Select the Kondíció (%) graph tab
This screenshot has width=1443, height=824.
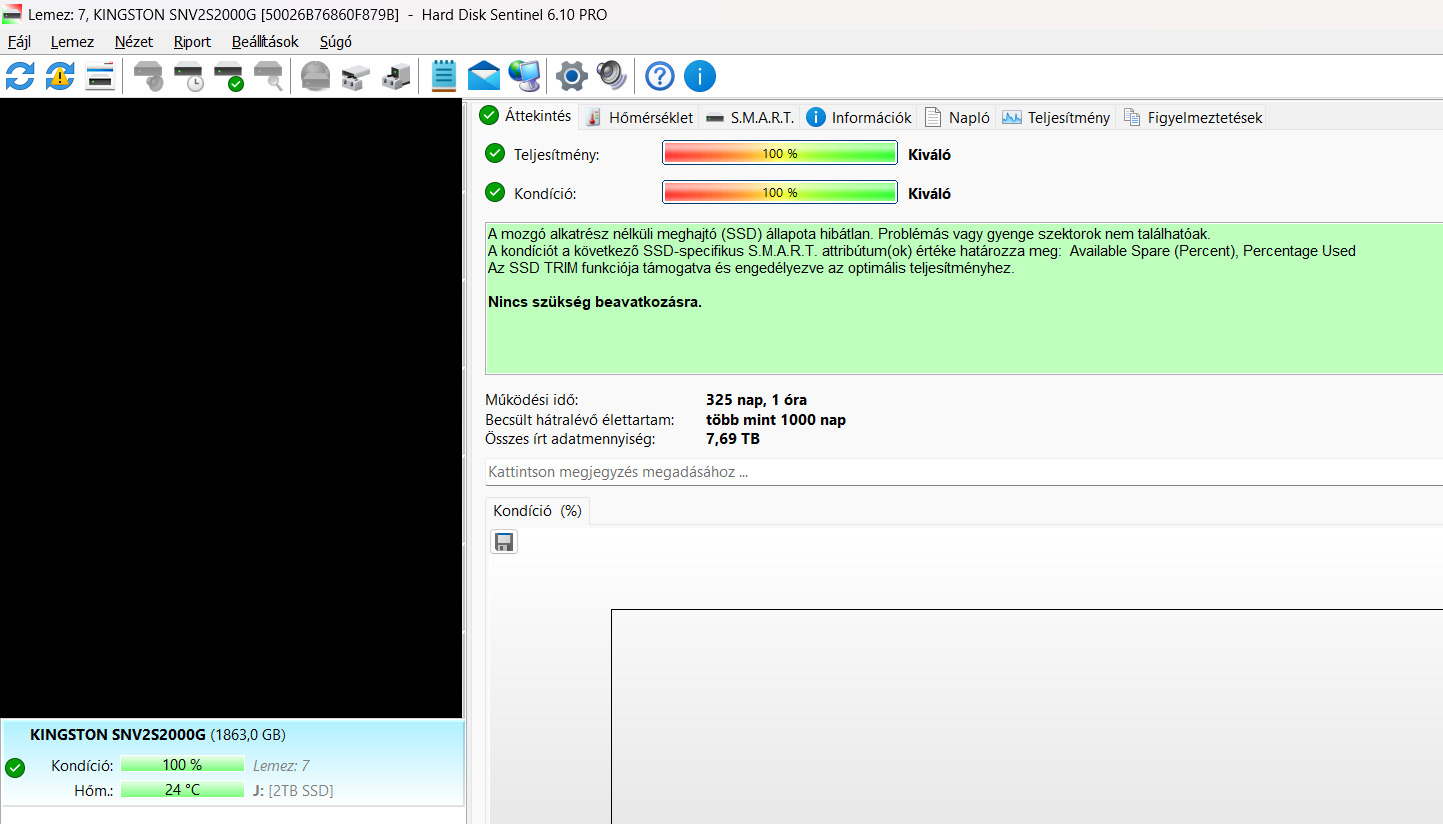(537, 510)
